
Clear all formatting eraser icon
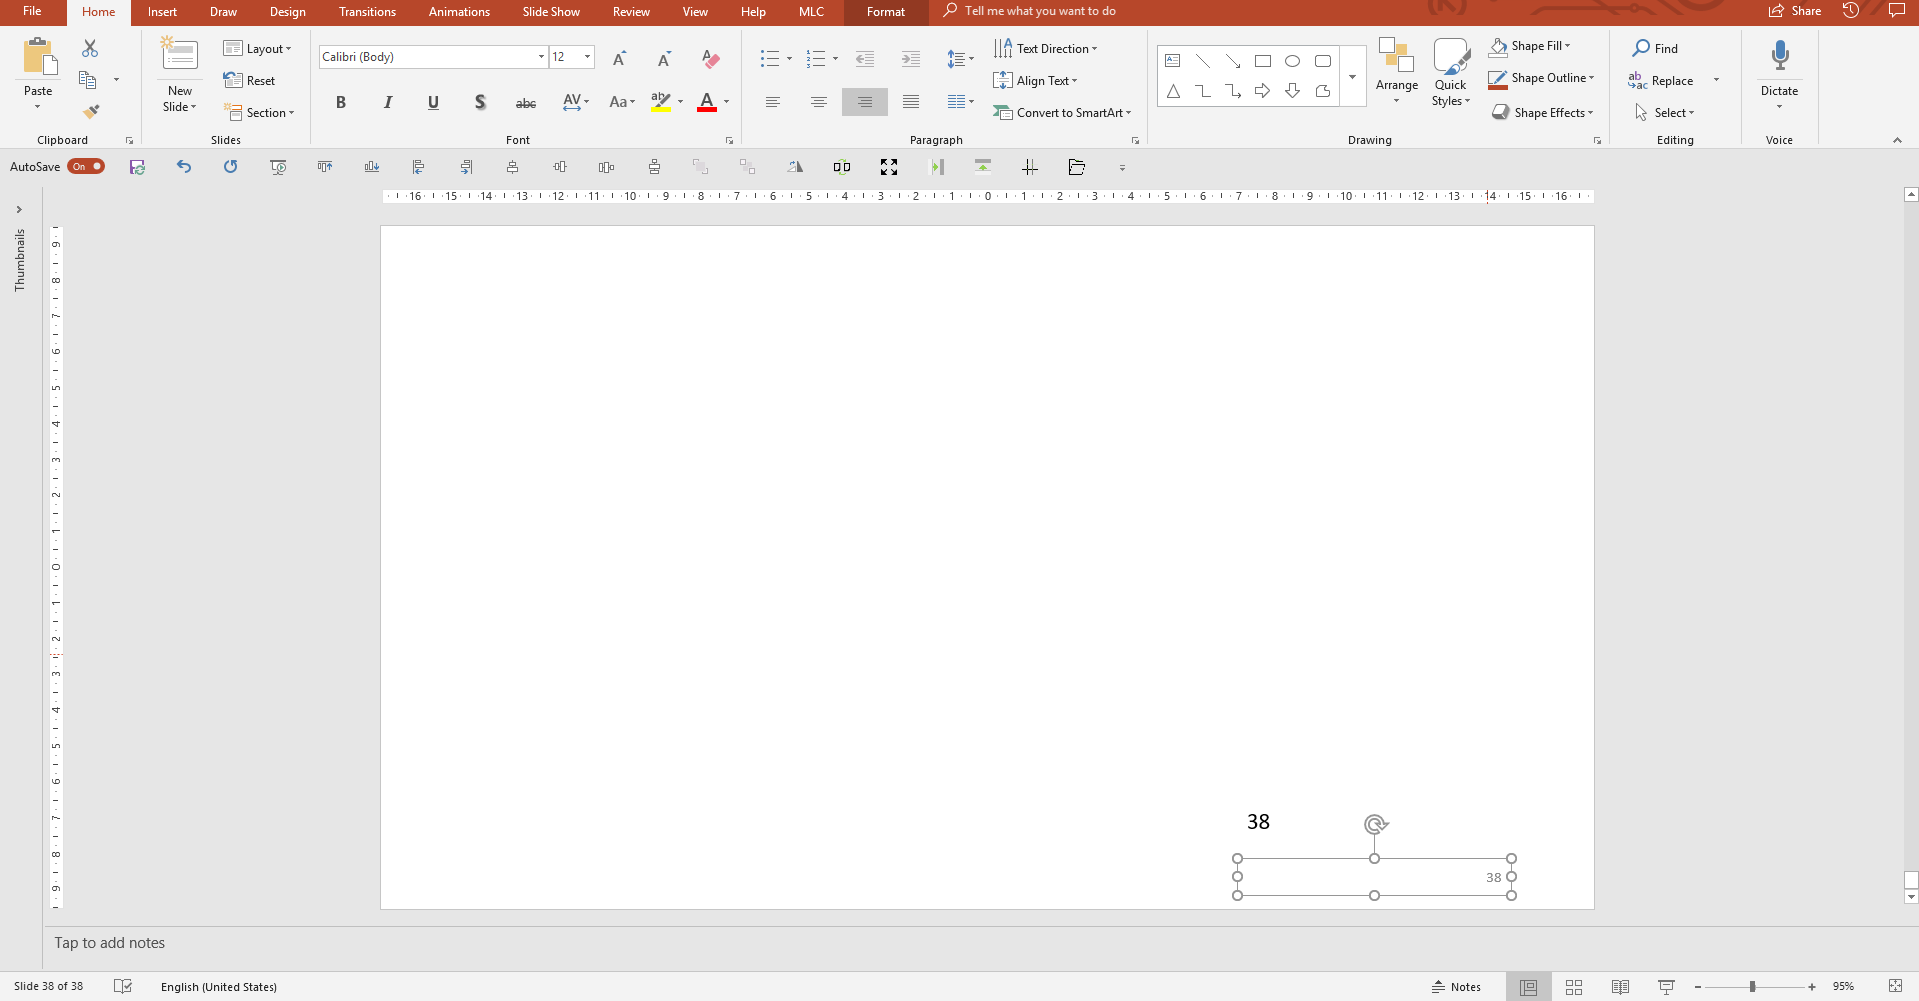pyautogui.click(x=711, y=59)
